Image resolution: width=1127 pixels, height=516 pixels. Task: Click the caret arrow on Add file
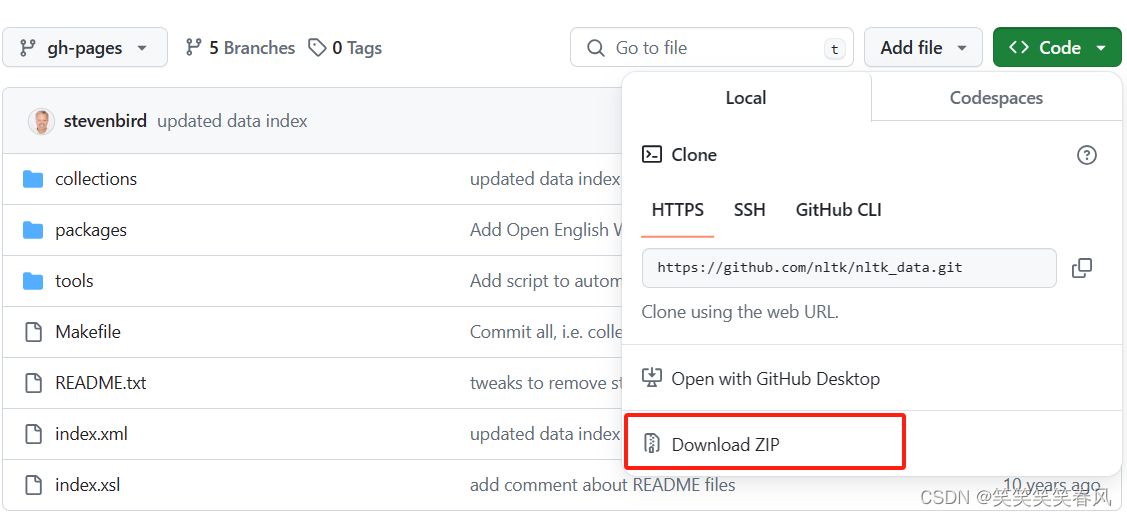tap(961, 48)
